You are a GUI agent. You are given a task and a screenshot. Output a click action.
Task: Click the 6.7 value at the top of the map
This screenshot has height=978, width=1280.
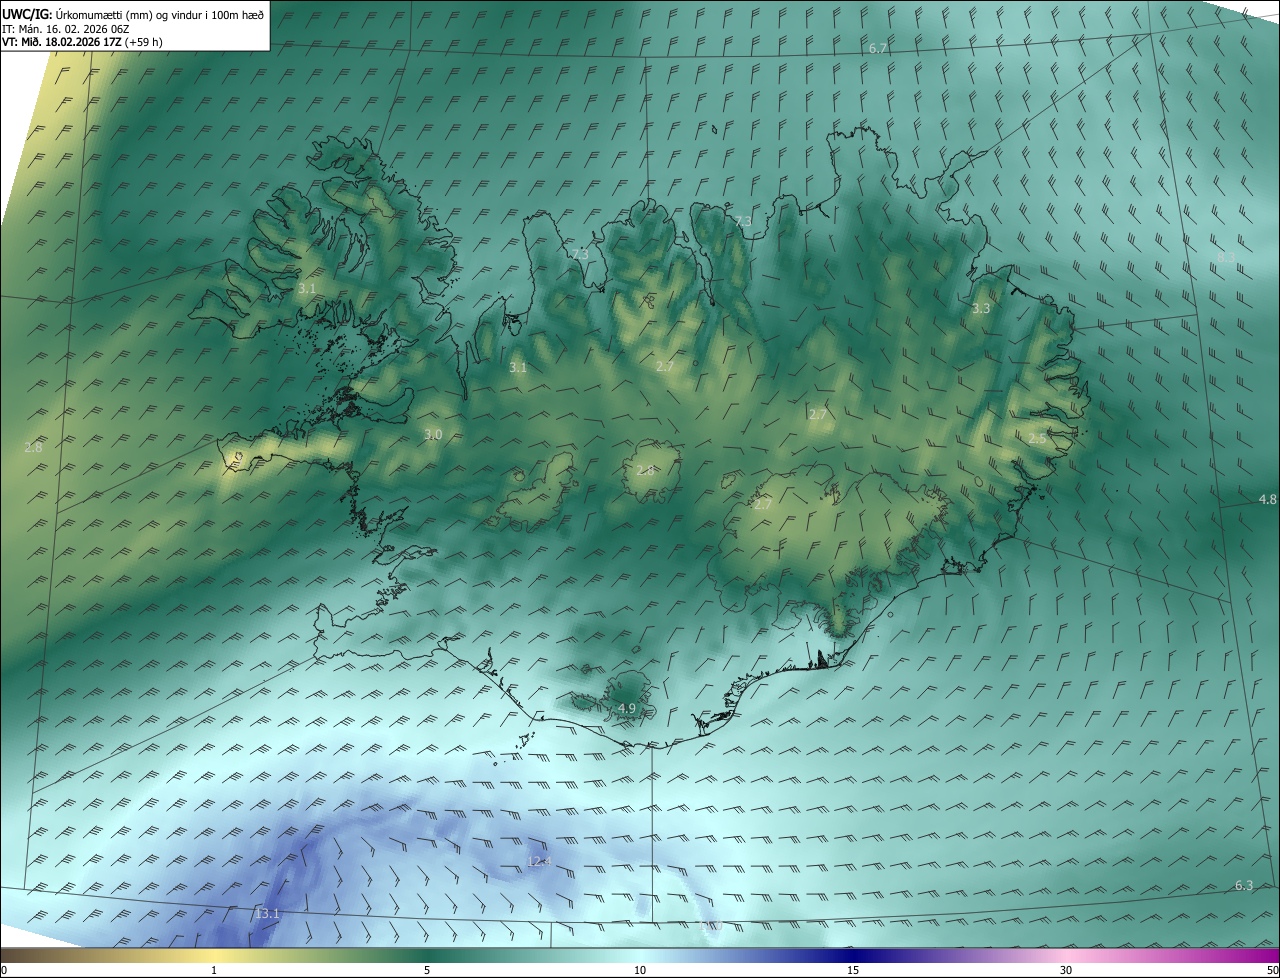(878, 48)
